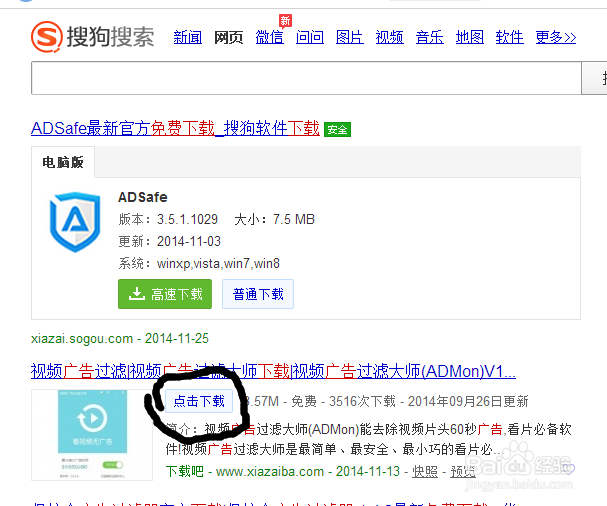
Task: Click the 点击下载 button
Action: coord(199,401)
